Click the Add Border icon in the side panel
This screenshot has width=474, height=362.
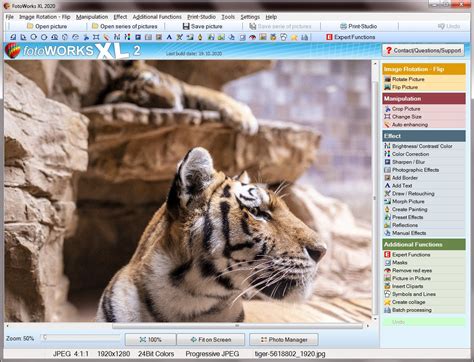pyautogui.click(x=387, y=178)
